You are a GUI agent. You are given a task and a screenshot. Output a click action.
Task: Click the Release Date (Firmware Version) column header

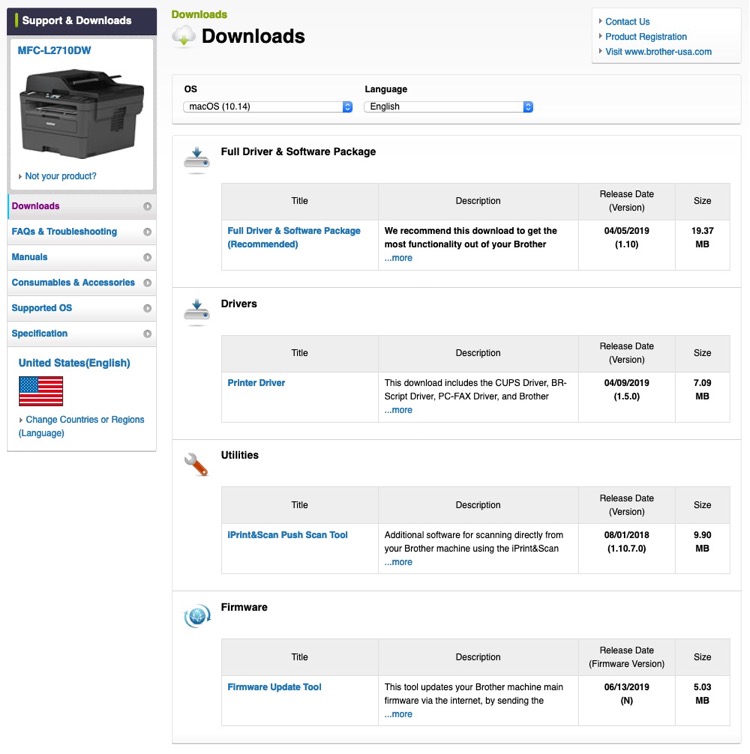coord(626,657)
